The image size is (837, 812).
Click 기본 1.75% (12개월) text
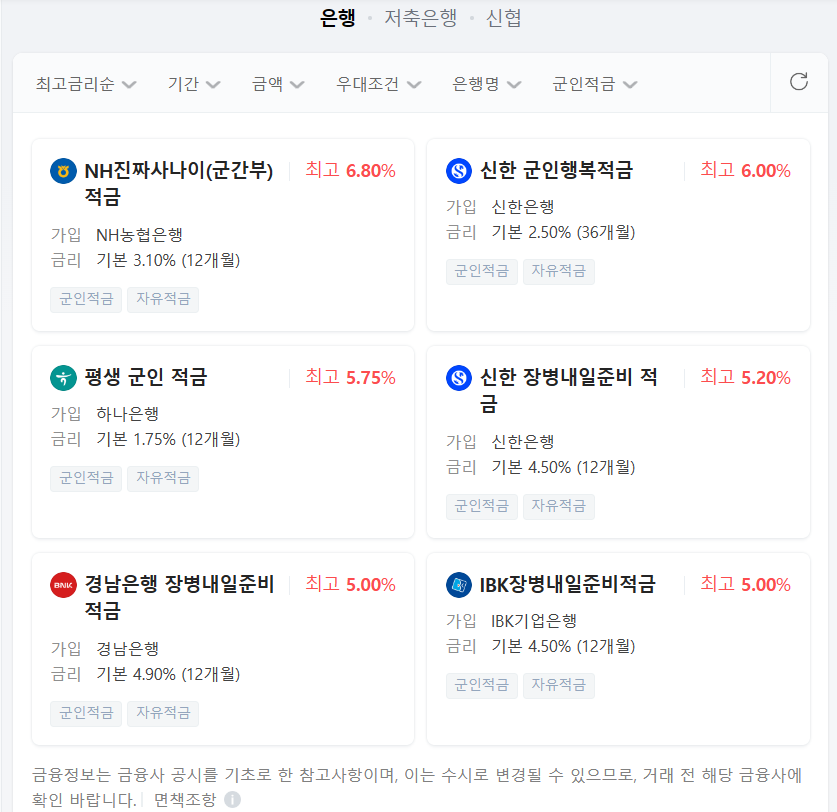168,440
